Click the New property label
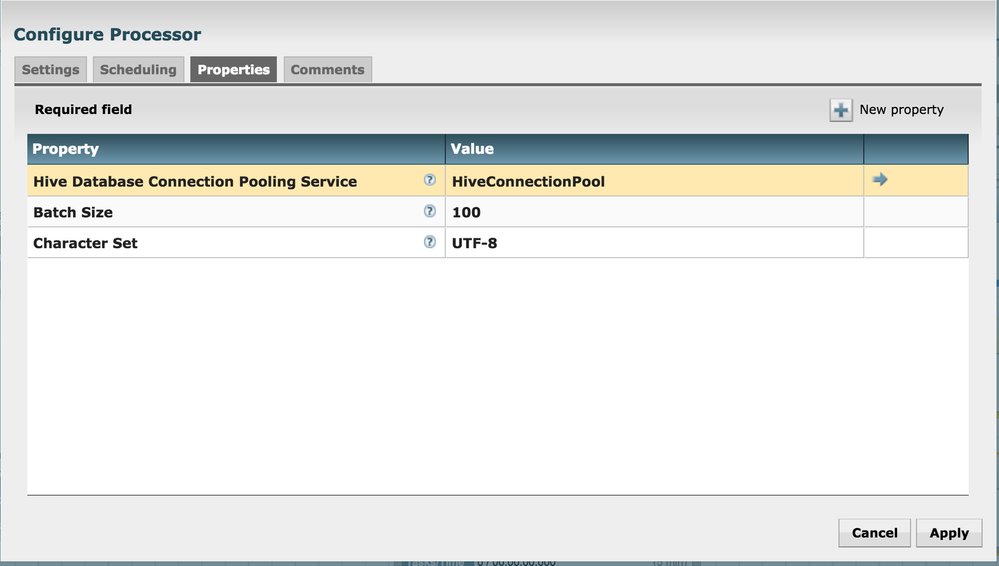Viewport: 999px width, 566px height. coord(901,110)
